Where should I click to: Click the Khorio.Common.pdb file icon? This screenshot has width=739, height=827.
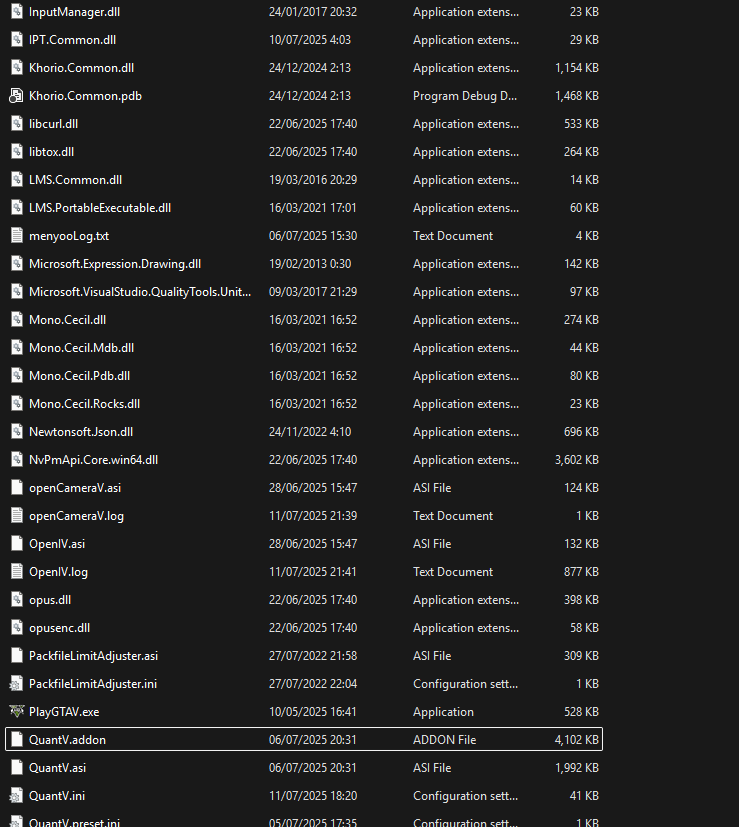(16, 96)
